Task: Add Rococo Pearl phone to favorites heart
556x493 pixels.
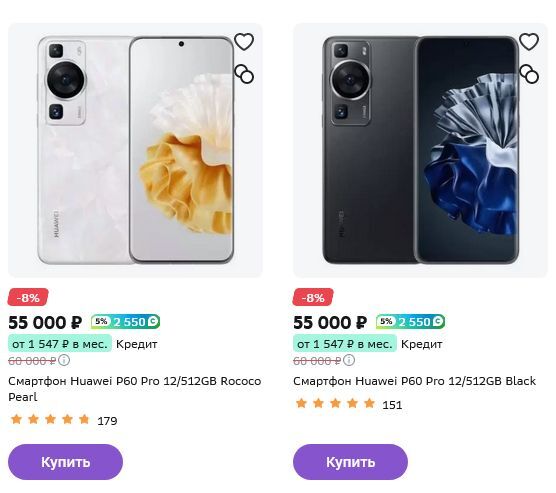Action: (244, 41)
